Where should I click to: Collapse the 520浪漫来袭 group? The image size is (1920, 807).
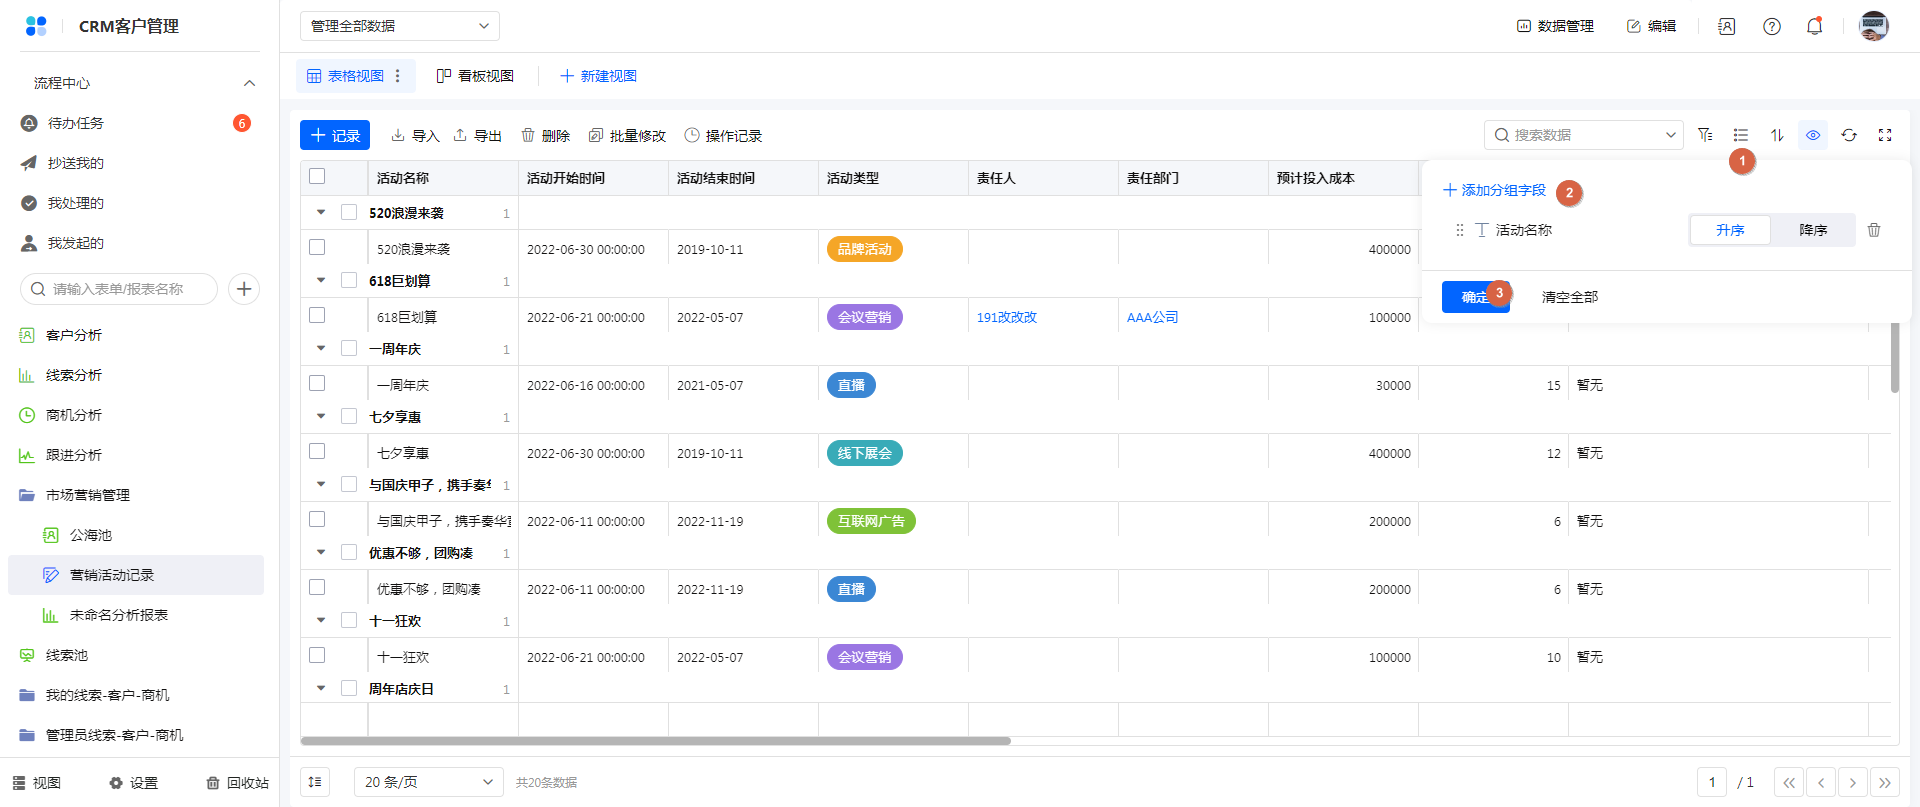321,212
